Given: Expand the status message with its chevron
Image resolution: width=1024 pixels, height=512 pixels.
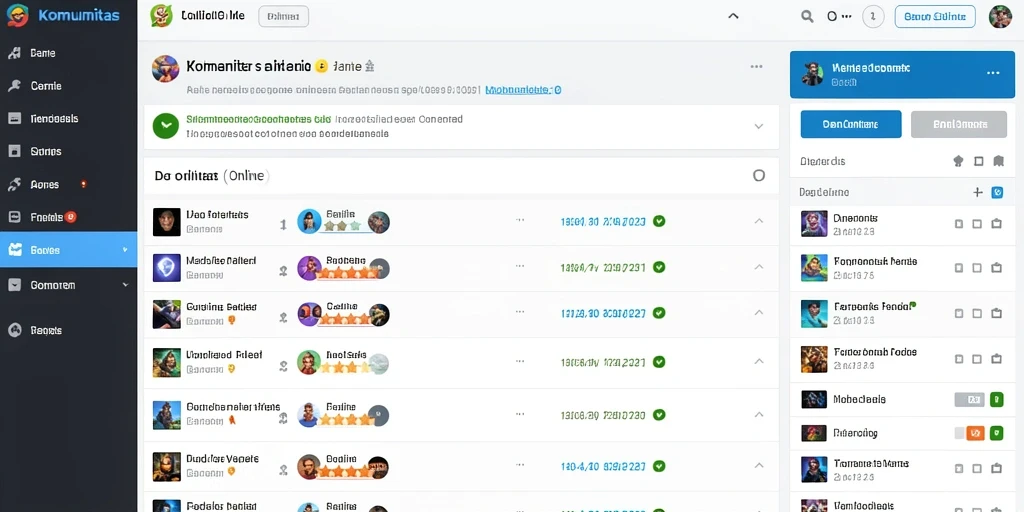Looking at the screenshot, I should point(758,126).
